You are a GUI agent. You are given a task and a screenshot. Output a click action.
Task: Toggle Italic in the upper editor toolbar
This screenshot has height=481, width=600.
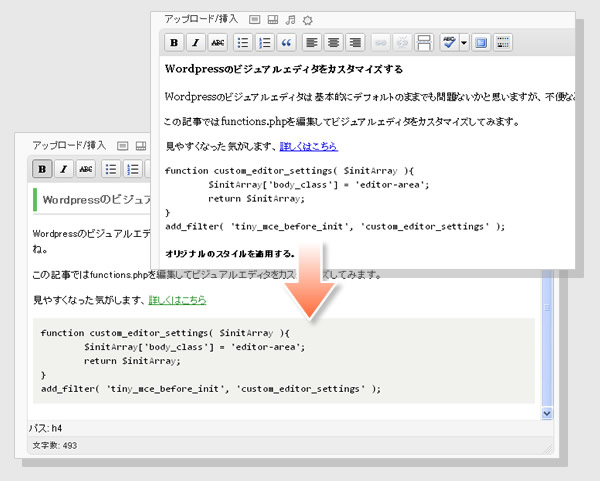click(x=196, y=42)
